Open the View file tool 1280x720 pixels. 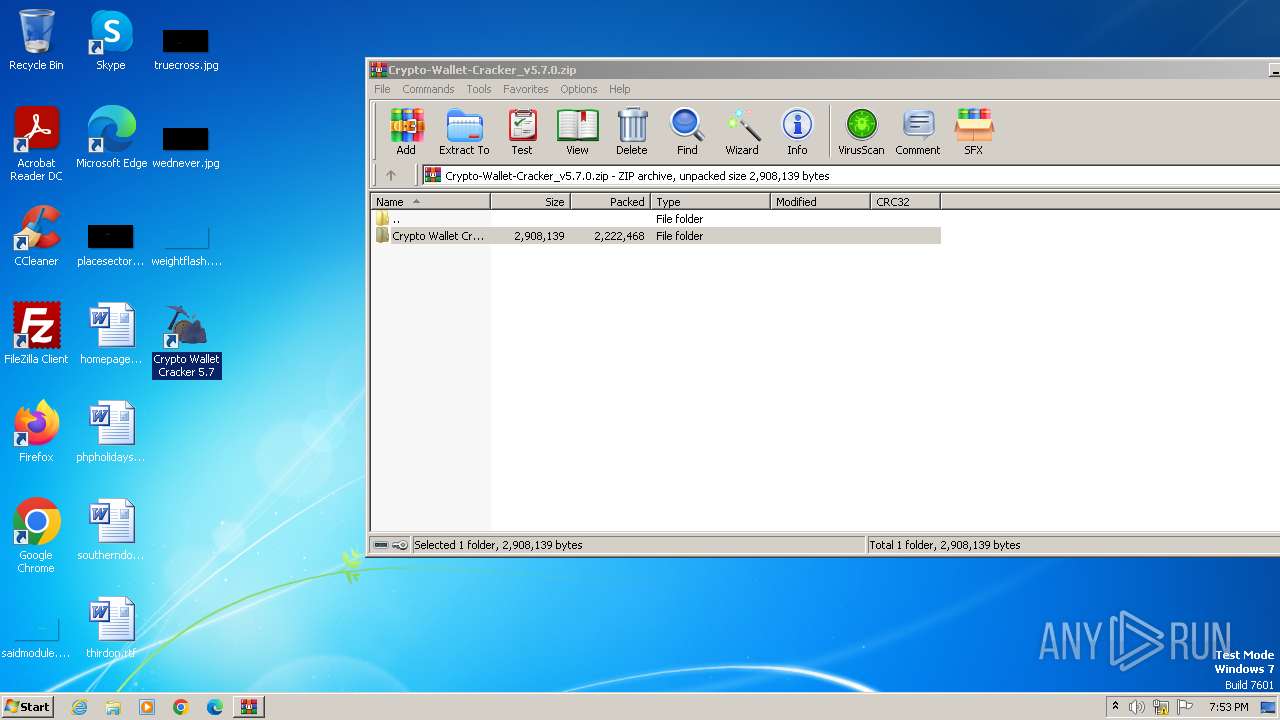(577, 132)
